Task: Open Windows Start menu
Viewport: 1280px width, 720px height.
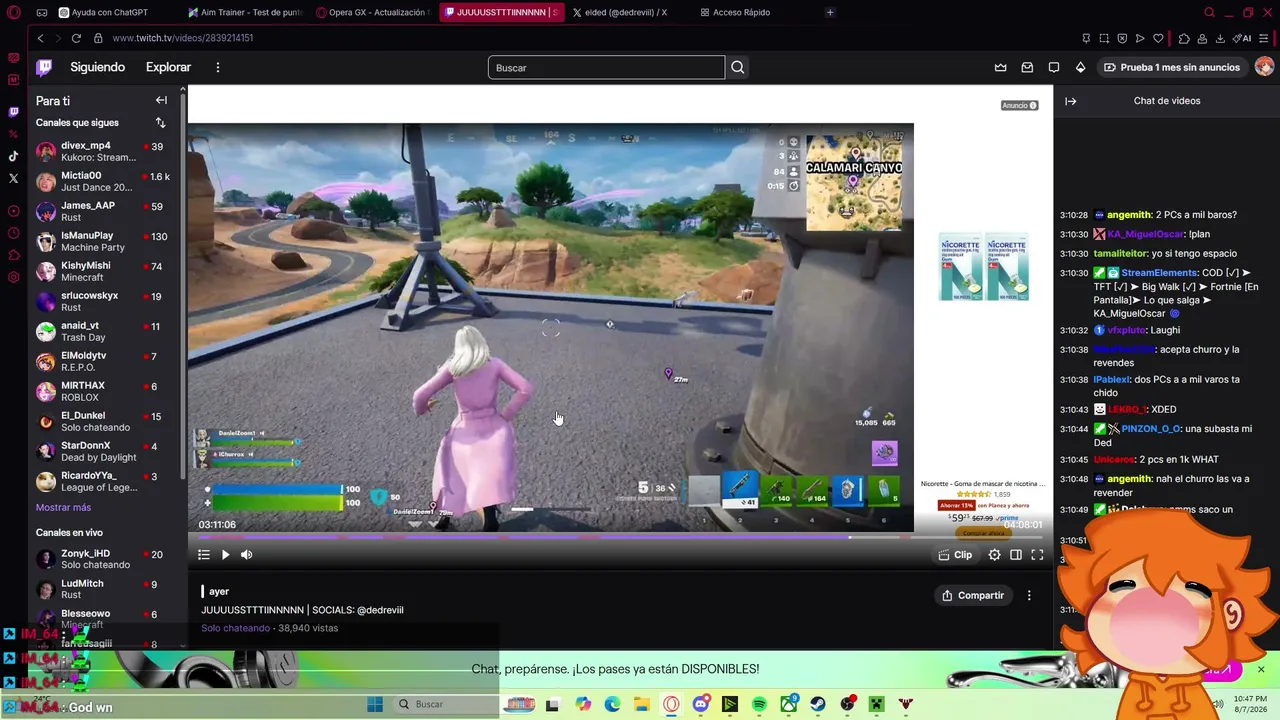Action: point(375,704)
